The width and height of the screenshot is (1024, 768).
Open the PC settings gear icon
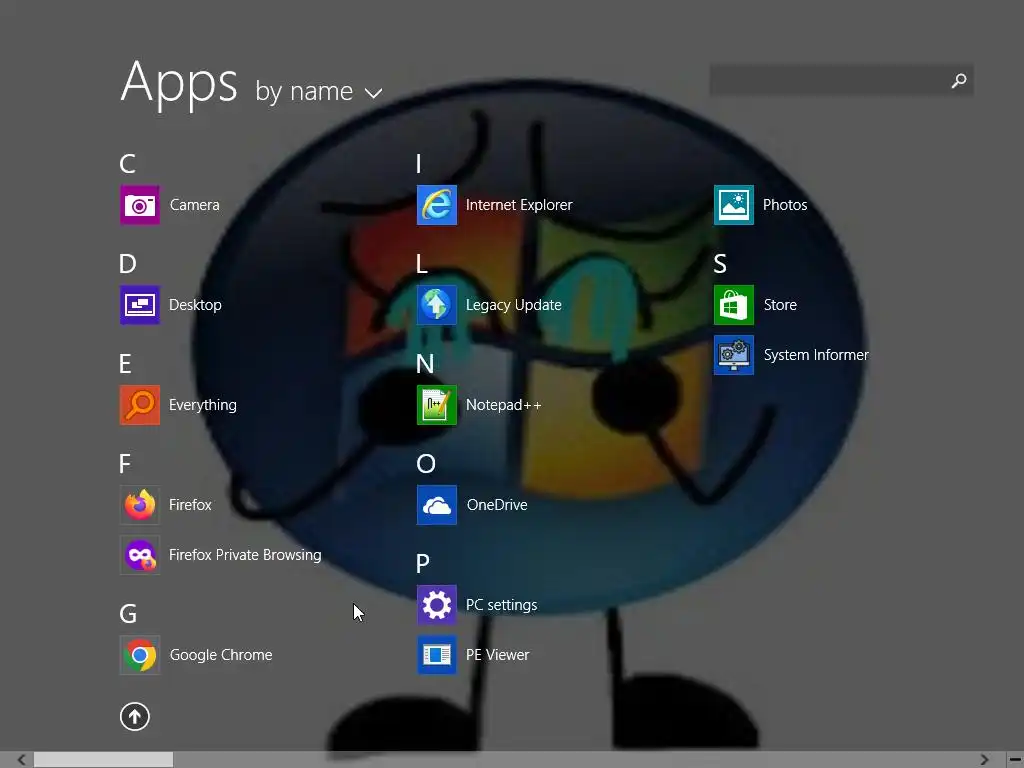[x=437, y=605]
